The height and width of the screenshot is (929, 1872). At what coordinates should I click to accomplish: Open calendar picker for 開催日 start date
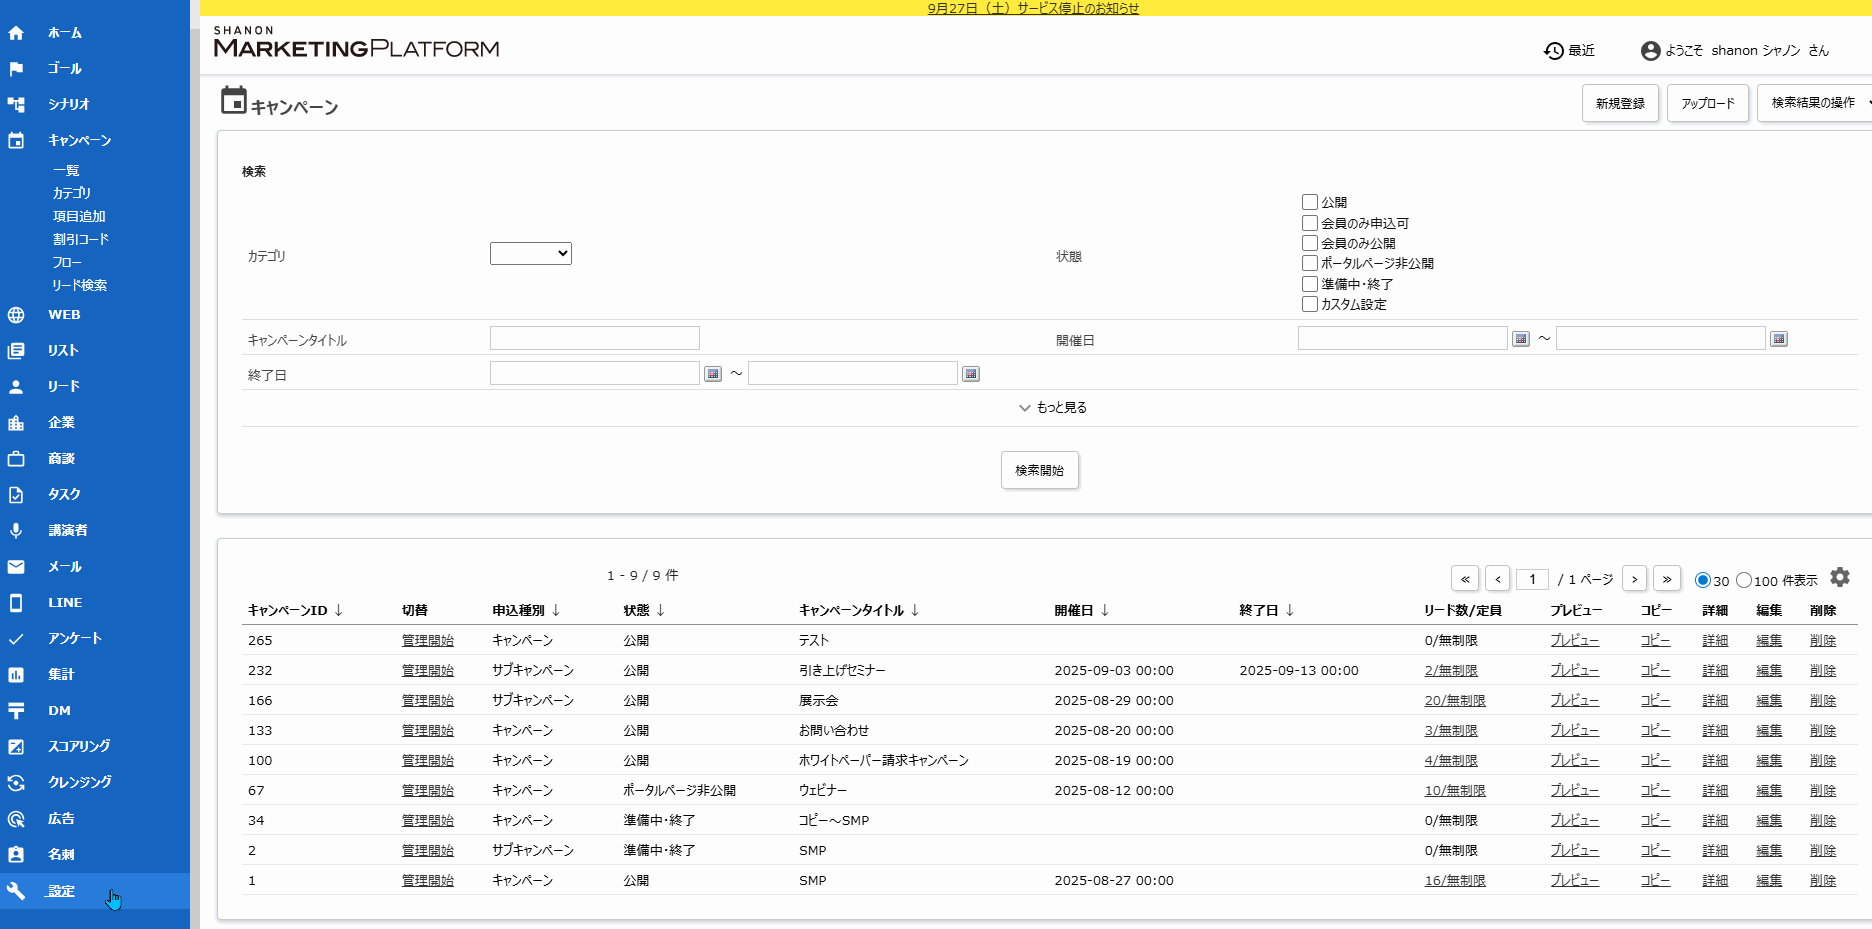tap(1521, 339)
